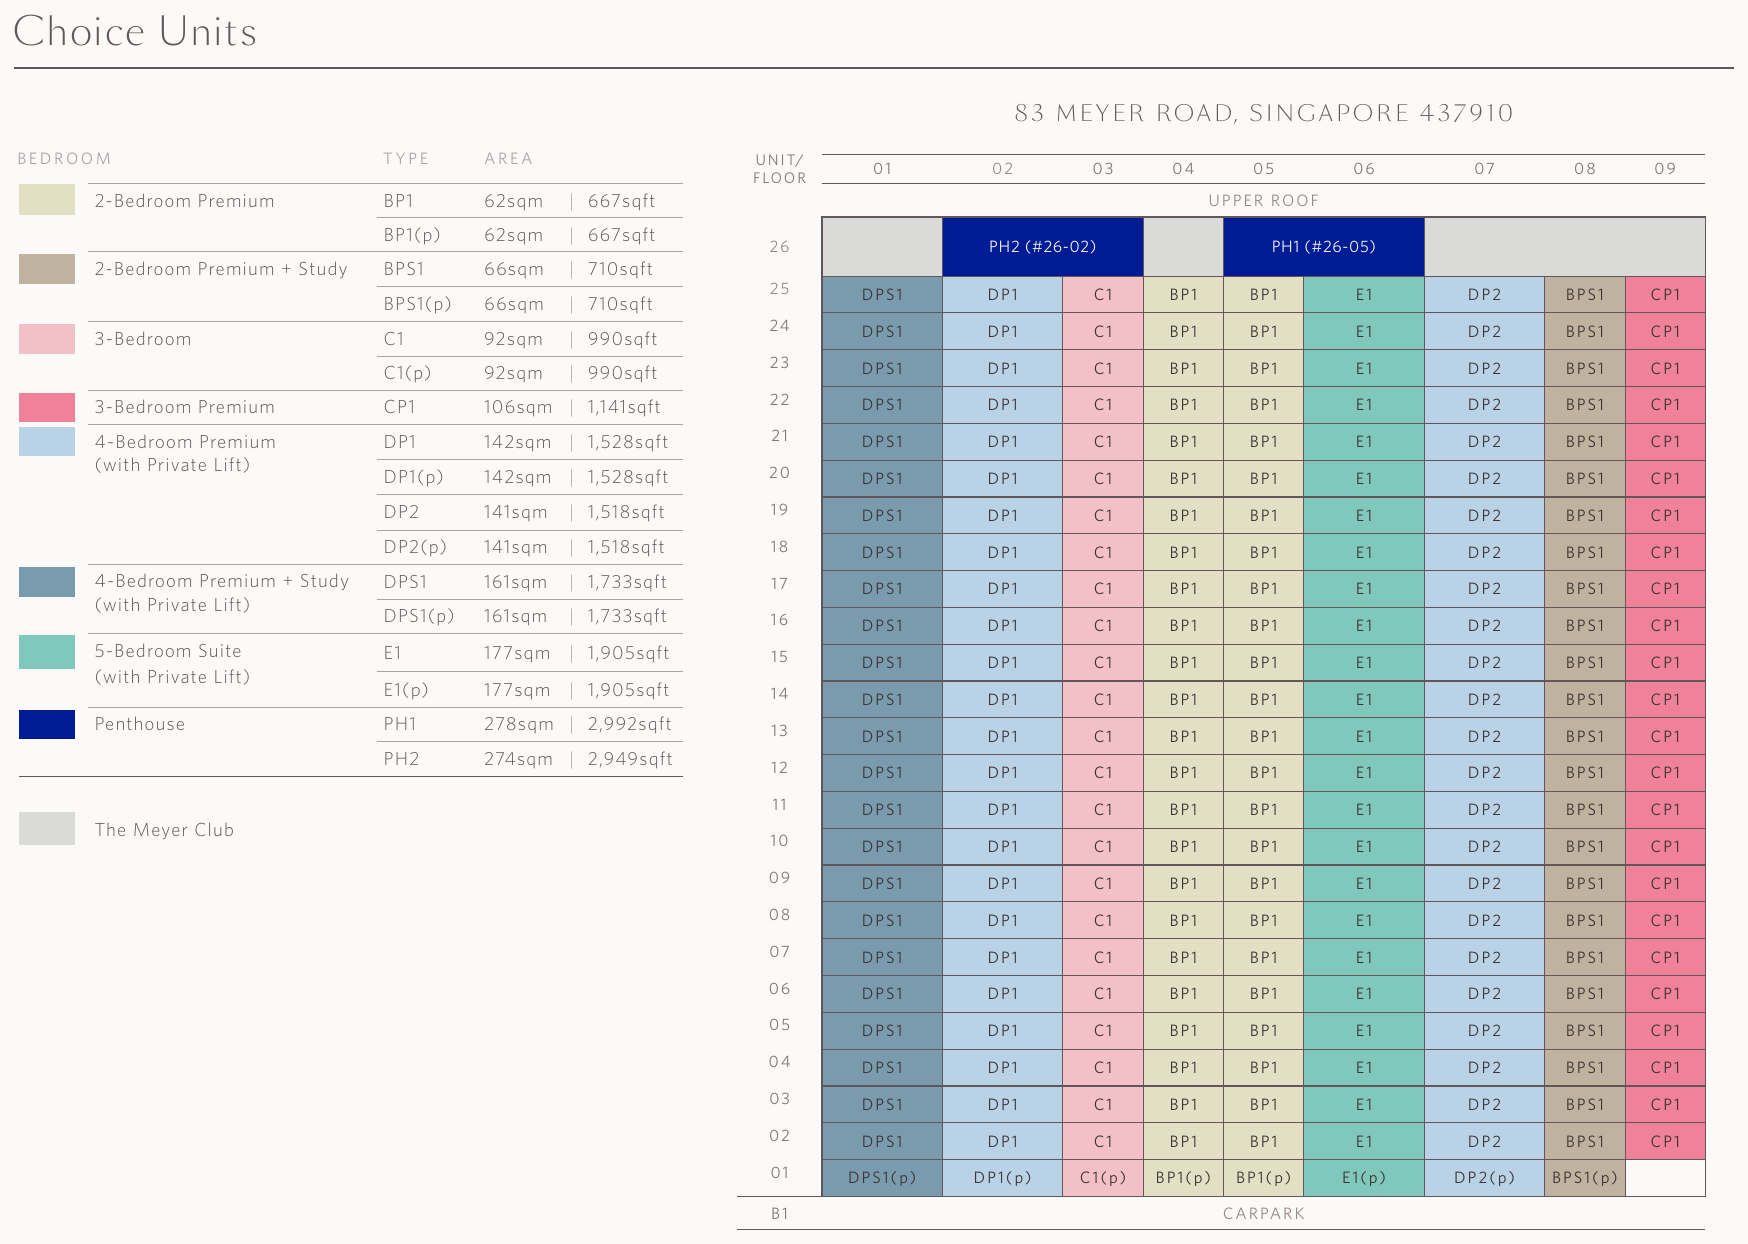Click the 5-Bedroom Suite teal legend swatch
This screenshot has width=1748, height=1244.
47,652
